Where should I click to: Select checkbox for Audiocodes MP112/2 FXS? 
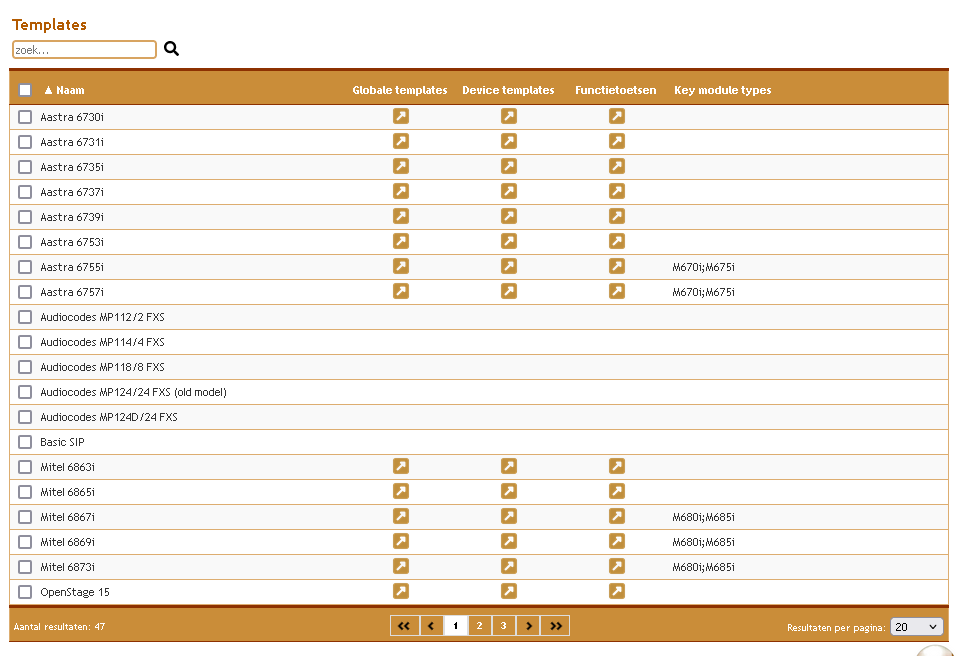pyautogui.click(x=25, y=317)
